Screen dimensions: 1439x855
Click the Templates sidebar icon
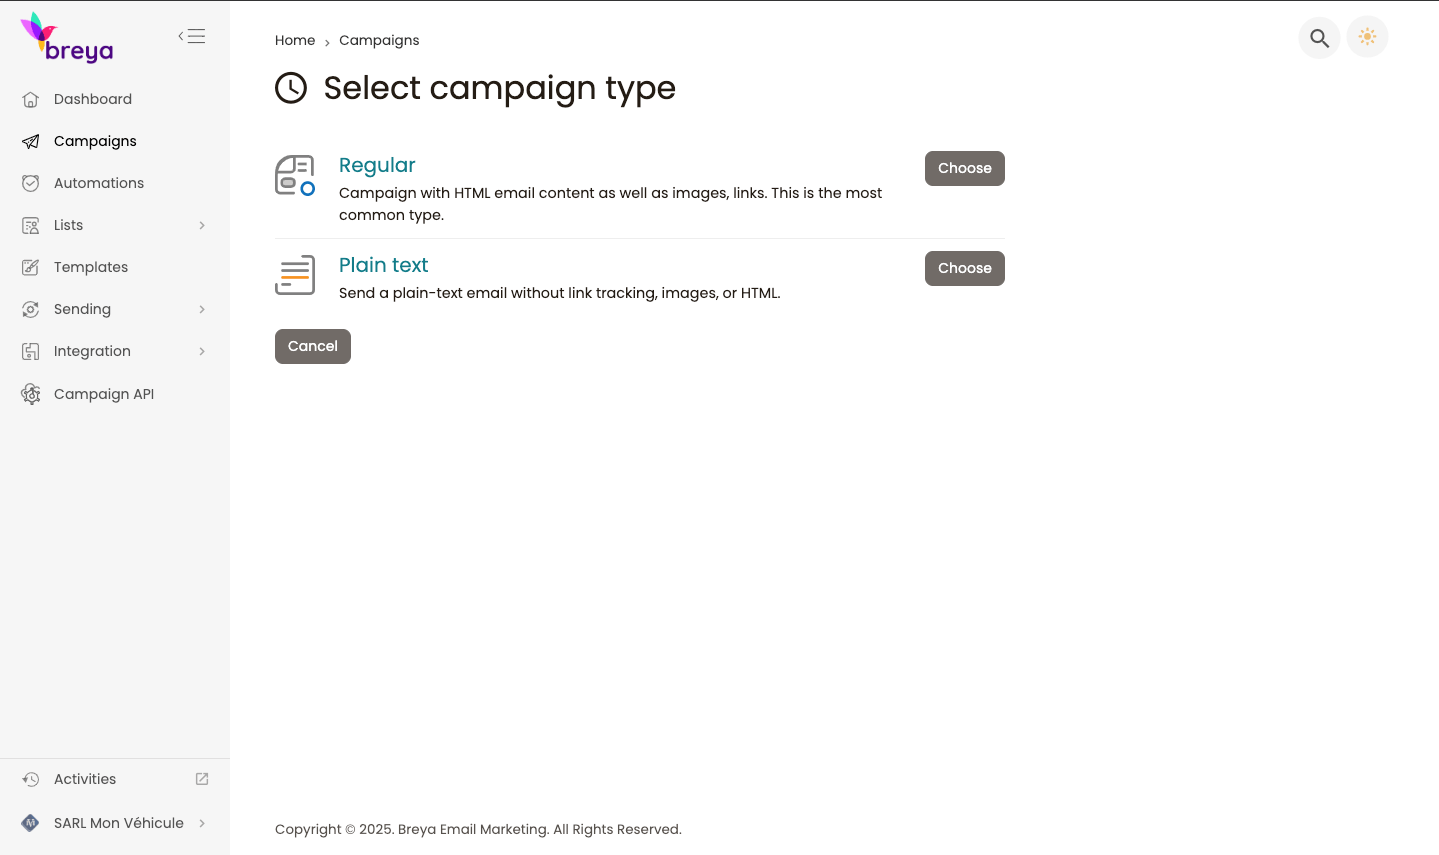pos(31,267)
